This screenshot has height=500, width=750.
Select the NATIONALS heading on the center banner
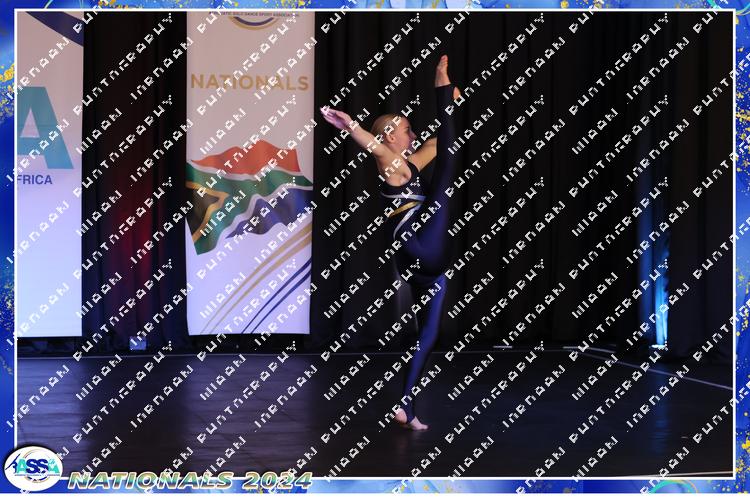pos(249,81)
